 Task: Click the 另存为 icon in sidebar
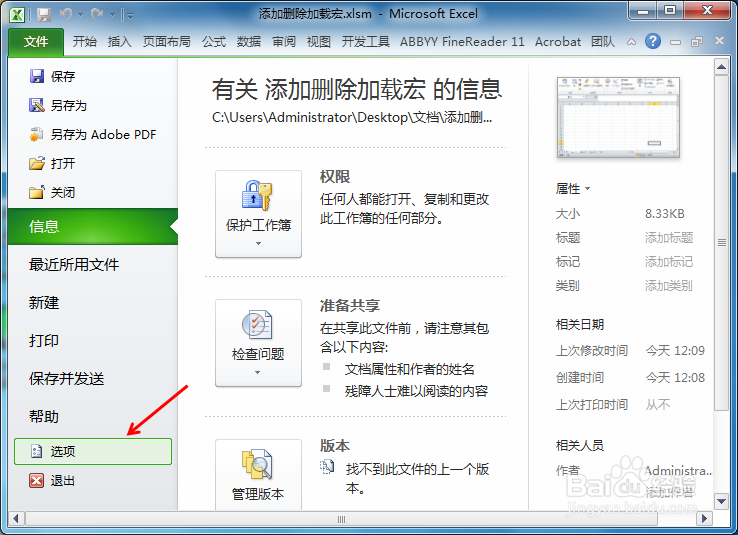[x=36, y=105]
